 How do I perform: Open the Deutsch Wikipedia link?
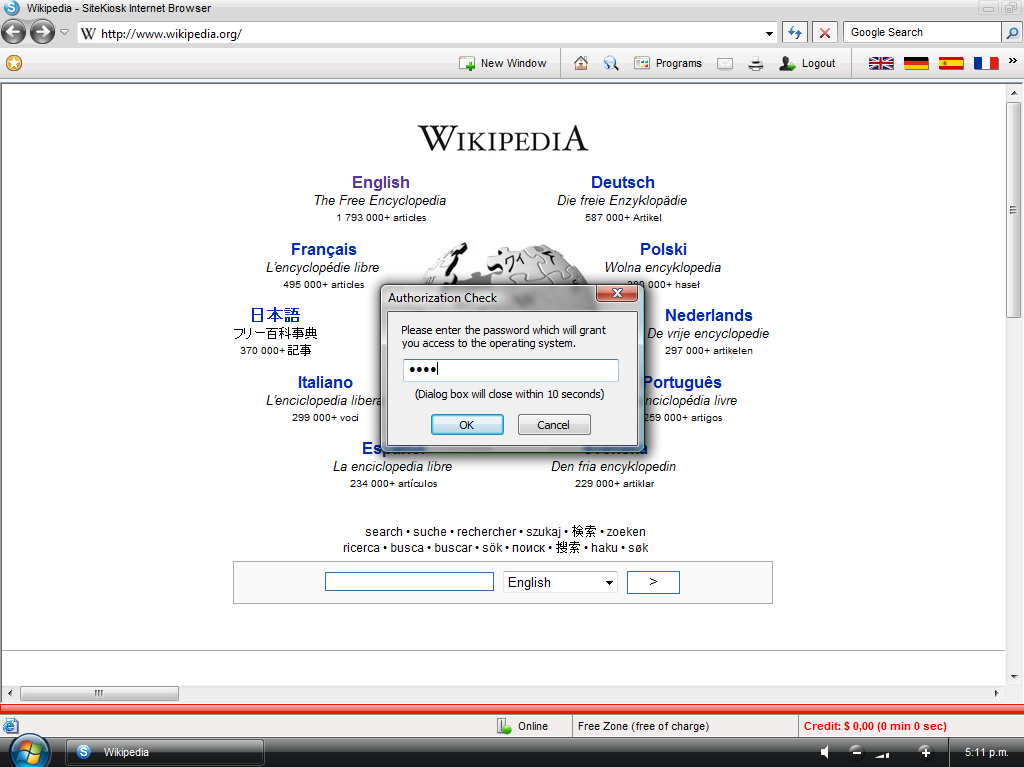[622, 182]
